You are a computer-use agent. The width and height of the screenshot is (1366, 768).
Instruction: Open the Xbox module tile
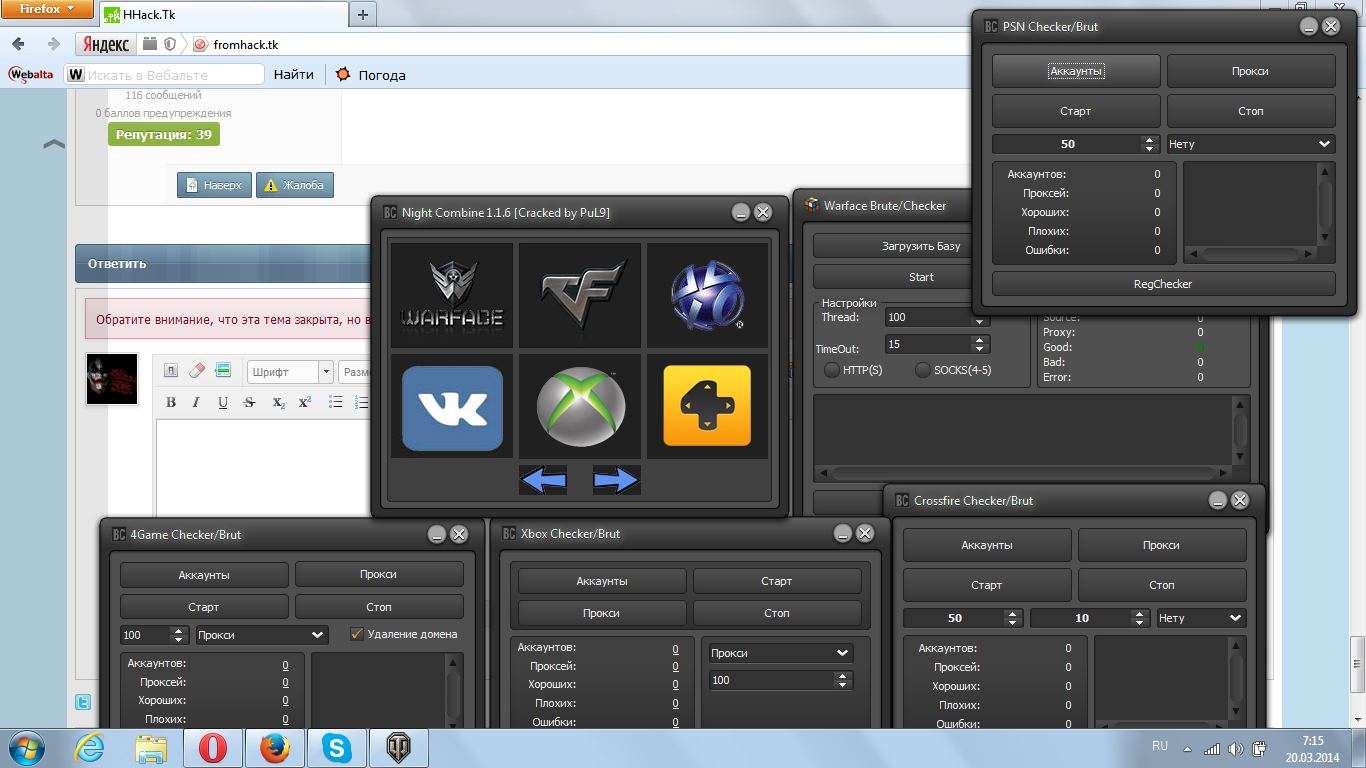pos(580,407)
